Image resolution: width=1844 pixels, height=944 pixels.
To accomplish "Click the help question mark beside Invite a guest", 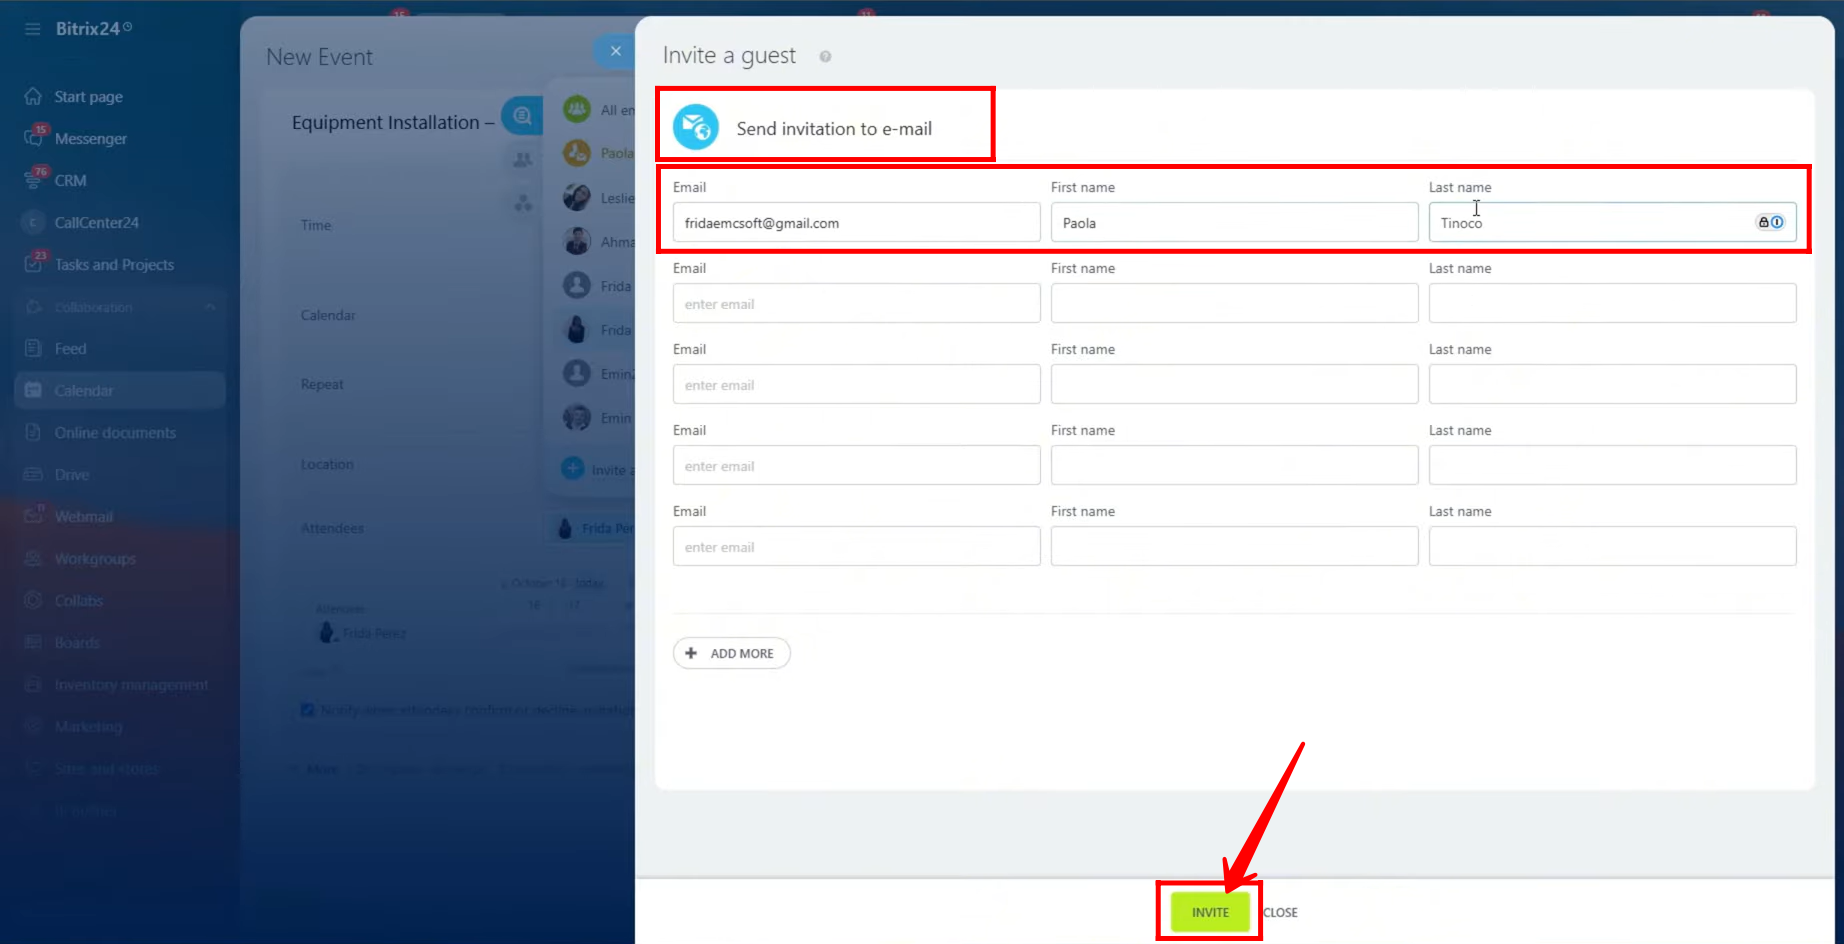I will coord(825,57).
